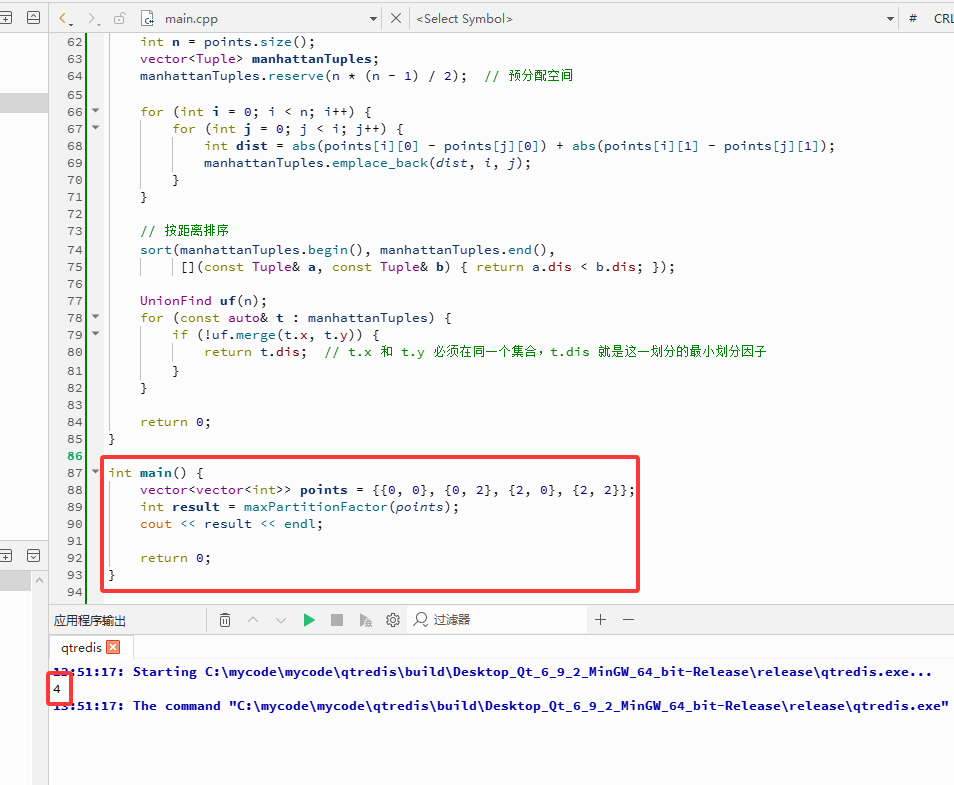Click the output value 4 in output pane

point(57,689)
